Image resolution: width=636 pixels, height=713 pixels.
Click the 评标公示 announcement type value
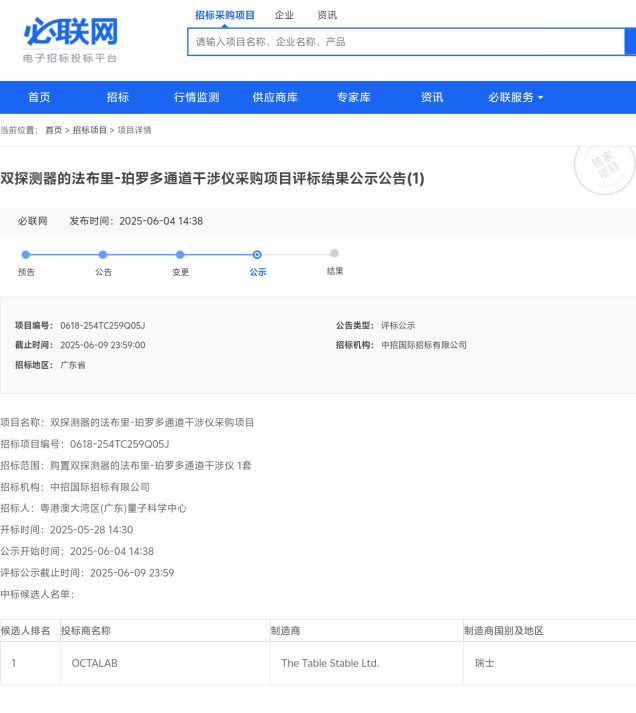[x=398, y=326]
